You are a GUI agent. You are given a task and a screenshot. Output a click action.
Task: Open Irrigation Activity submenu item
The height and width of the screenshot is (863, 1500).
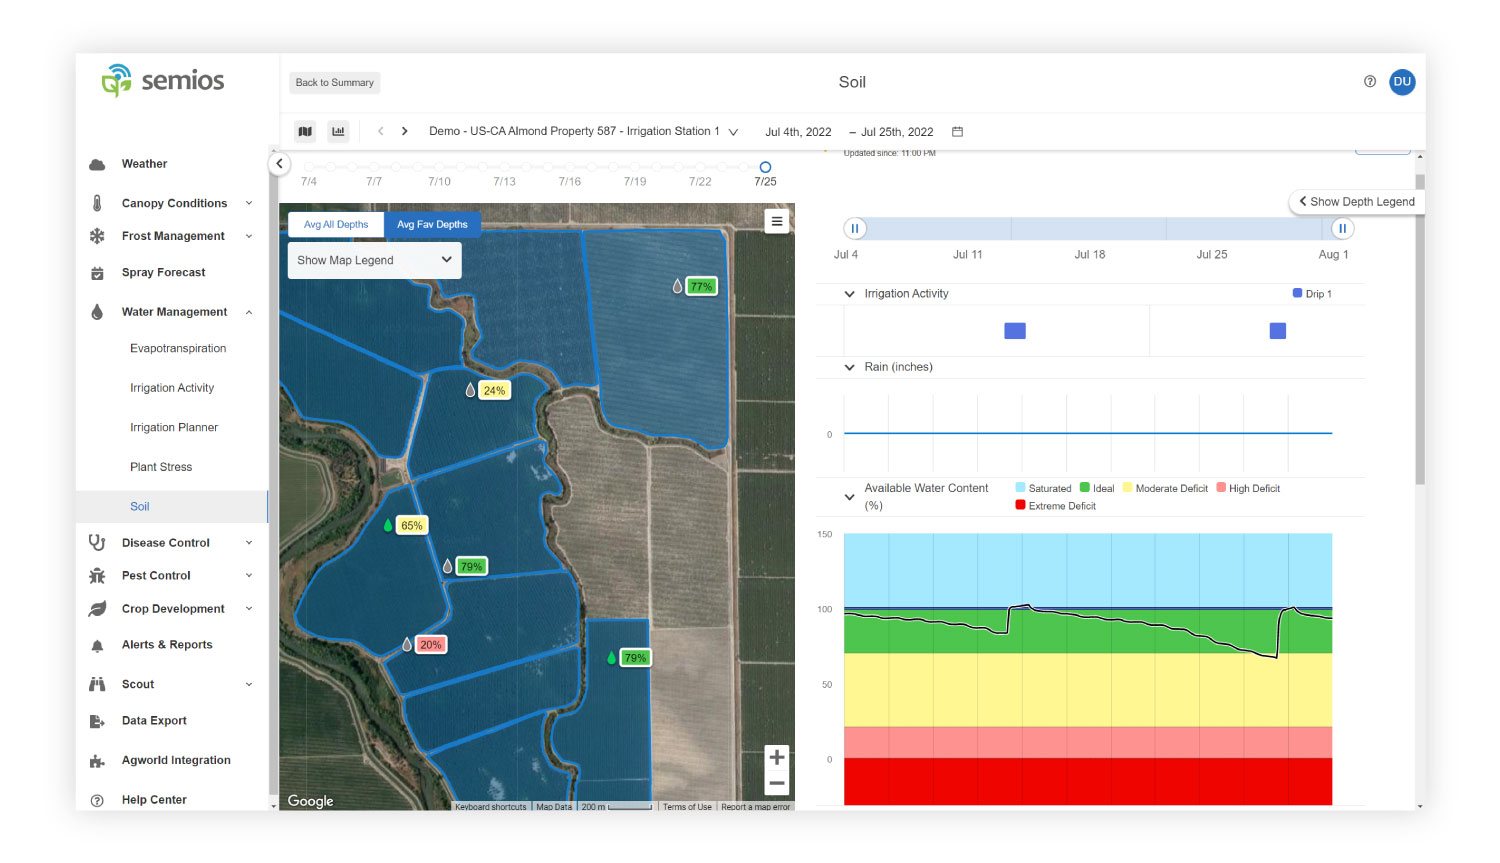pyautogui.click(x=172, y=388)
